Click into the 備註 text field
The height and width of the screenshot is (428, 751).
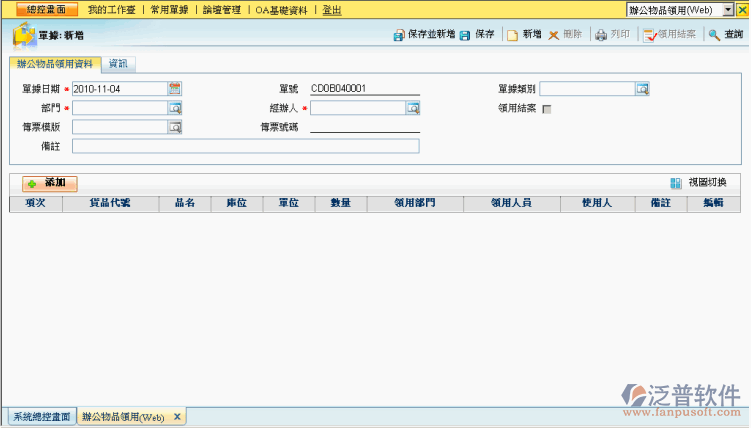point(245,146)
